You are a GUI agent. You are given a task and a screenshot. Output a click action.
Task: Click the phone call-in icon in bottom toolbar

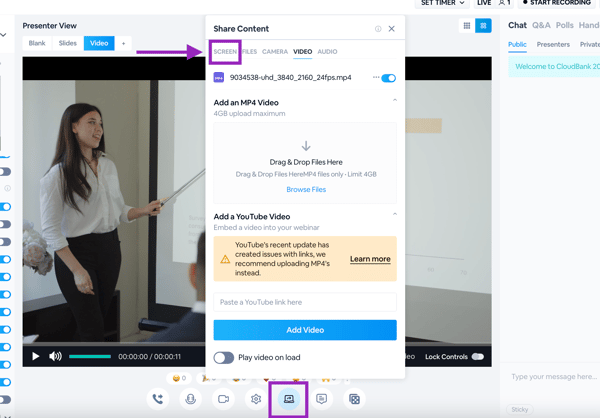click(x=158, y=399)
